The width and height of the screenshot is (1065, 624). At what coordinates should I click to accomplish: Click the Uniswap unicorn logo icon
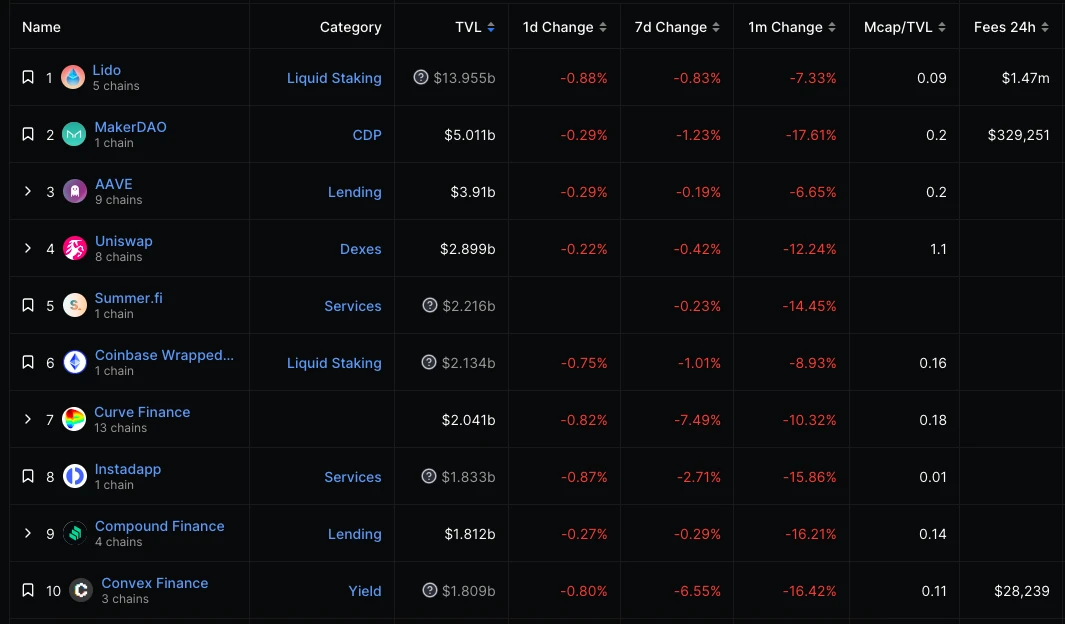point(75,248)
